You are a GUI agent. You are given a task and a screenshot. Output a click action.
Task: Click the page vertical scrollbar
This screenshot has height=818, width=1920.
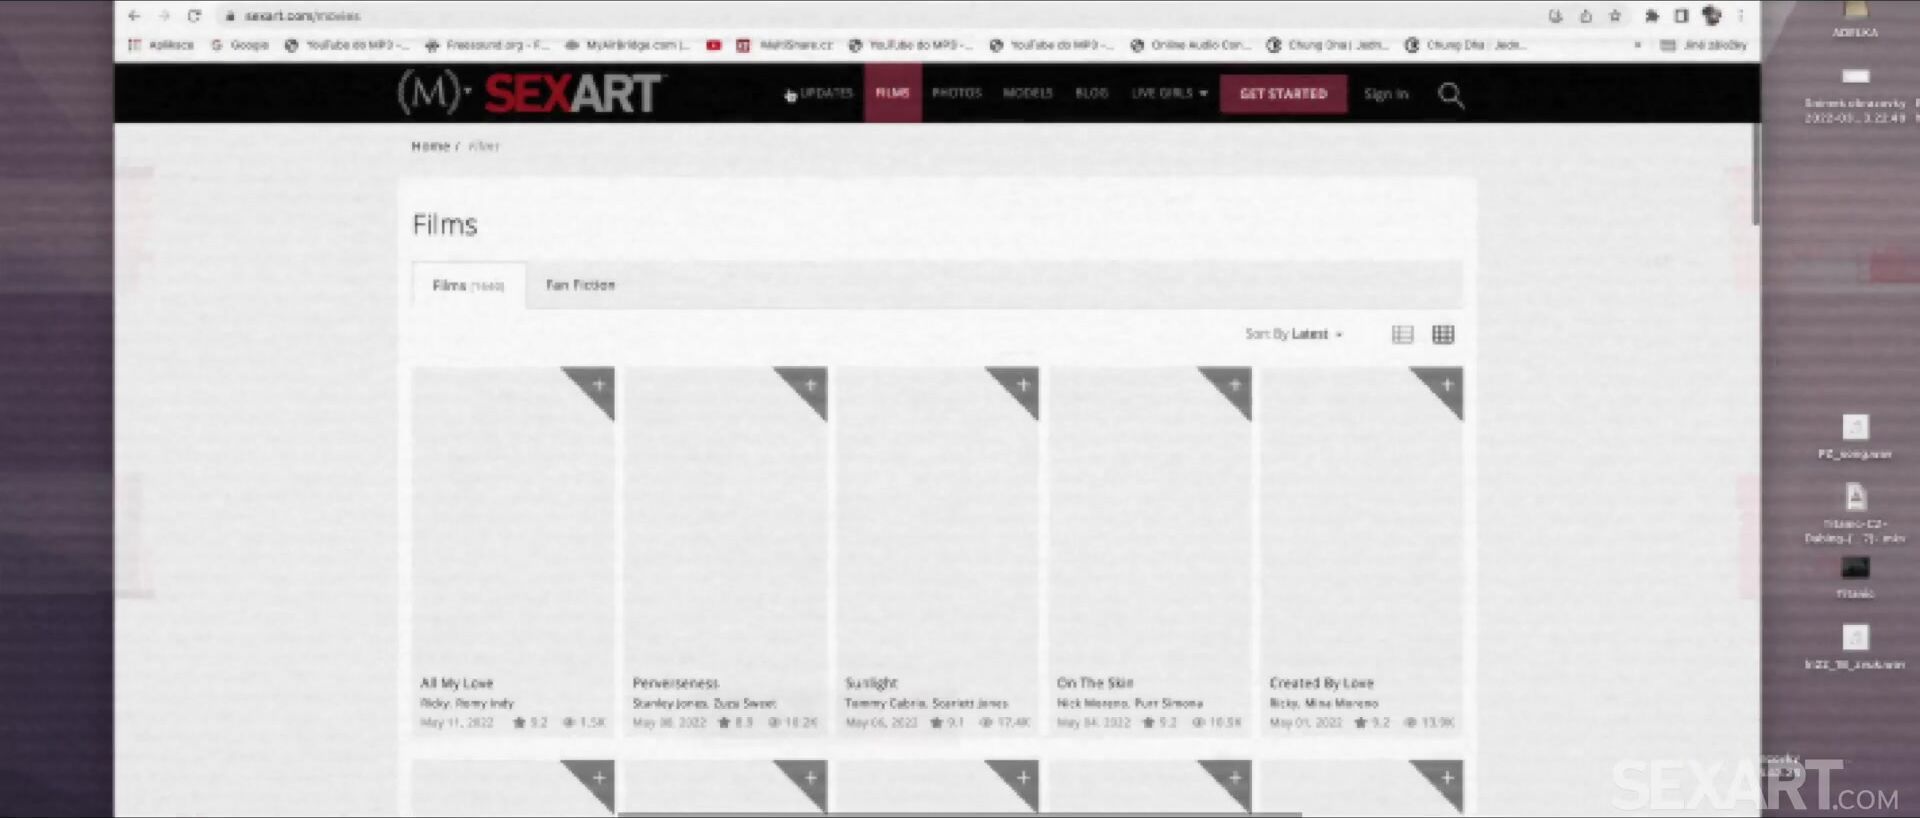pos(1755,180)
